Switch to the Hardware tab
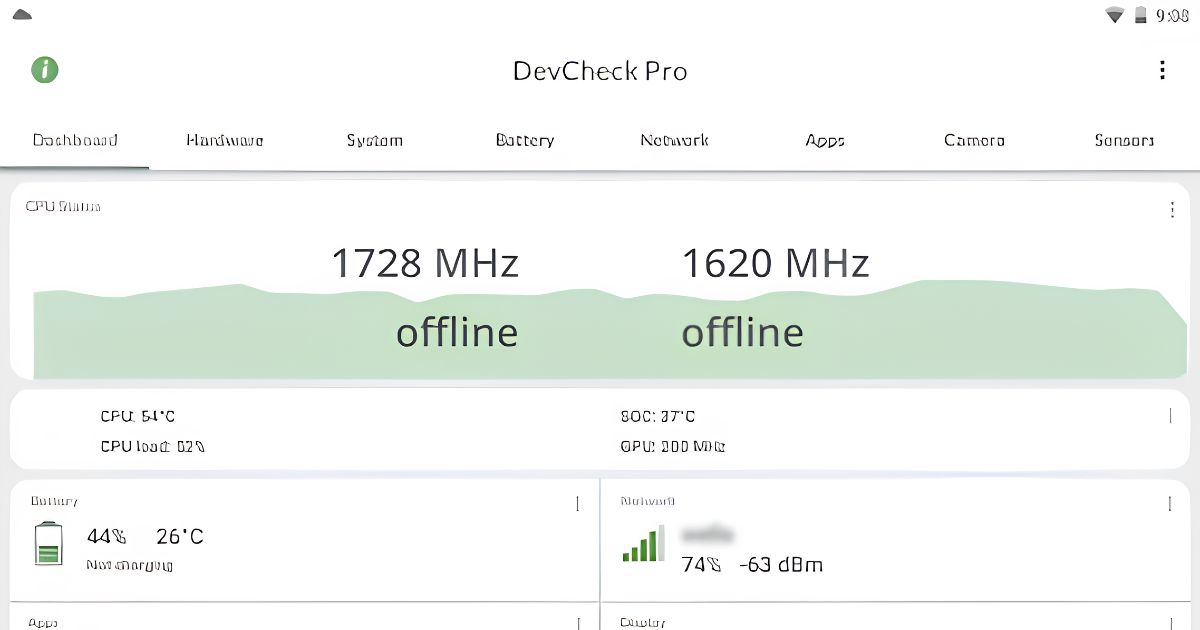This screenshot has height=630, width=1200. click(225, 140)
